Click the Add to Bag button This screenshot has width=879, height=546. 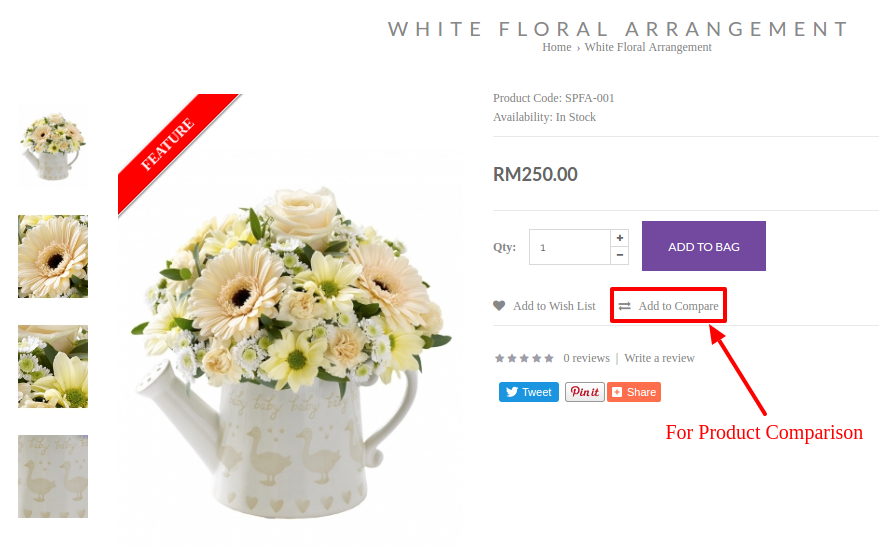click(x=704, y=246)
